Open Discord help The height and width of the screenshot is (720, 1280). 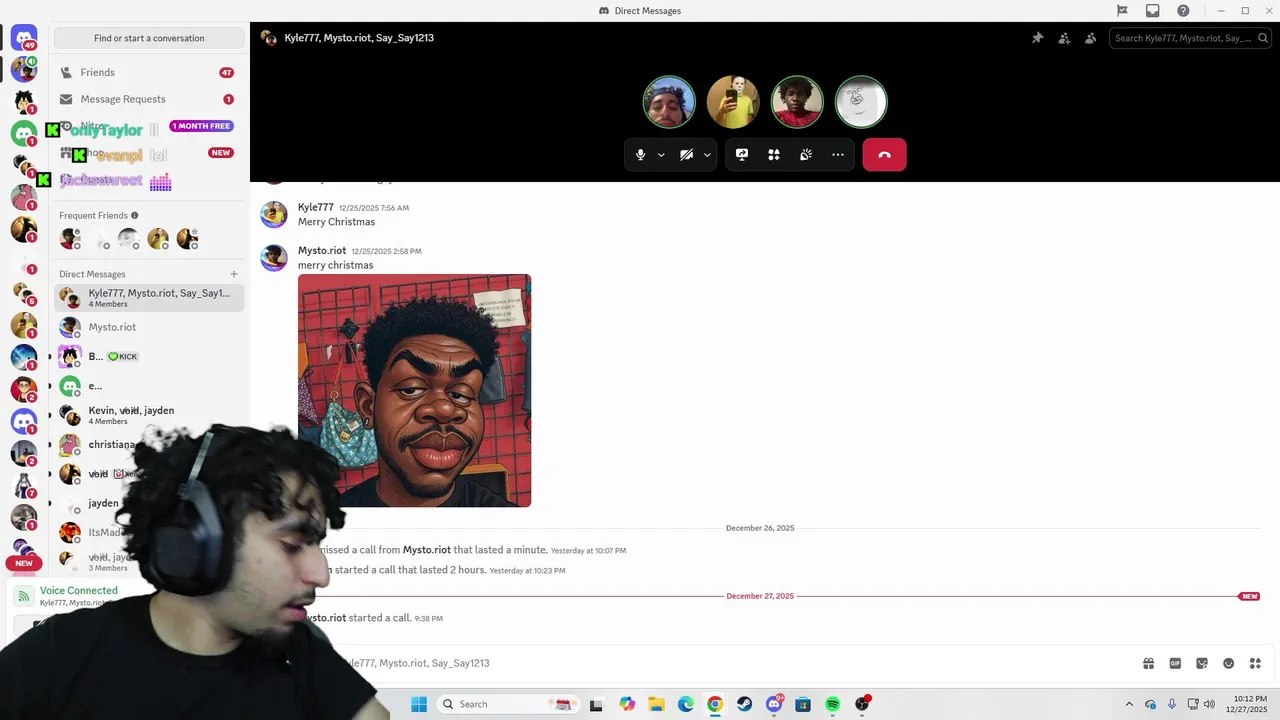[1183, 11]
